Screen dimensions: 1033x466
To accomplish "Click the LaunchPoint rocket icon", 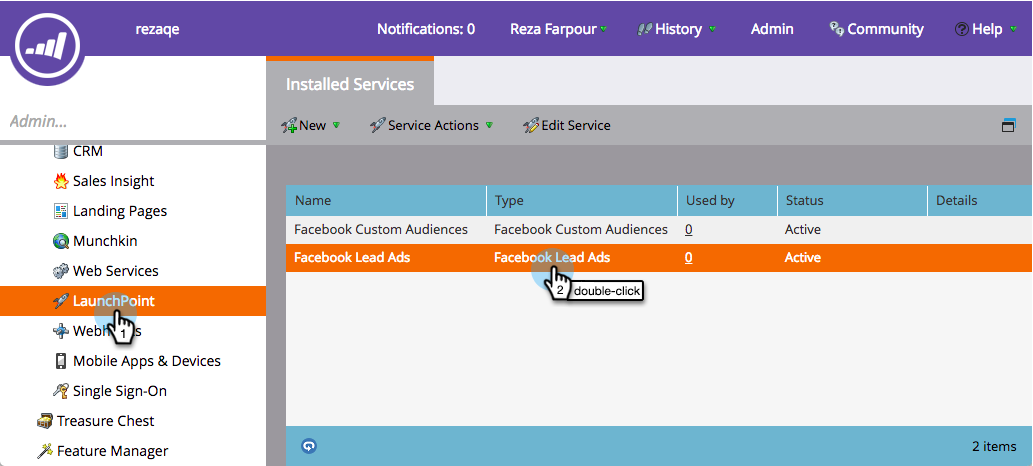I will pos(61,301).
